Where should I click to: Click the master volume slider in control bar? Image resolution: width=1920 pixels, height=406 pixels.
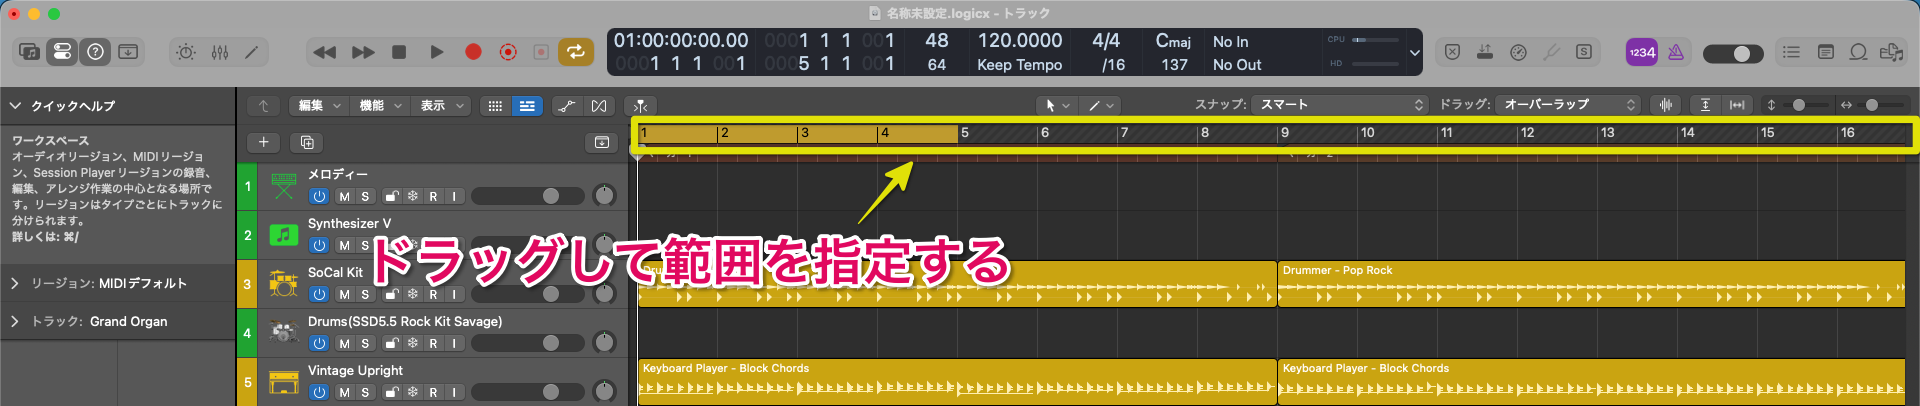[1733, 53]
